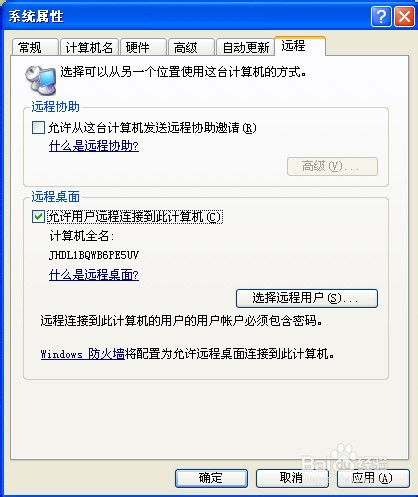Select the 远程 tab
The image size is (418, 497).
click(x=300, y=46)
